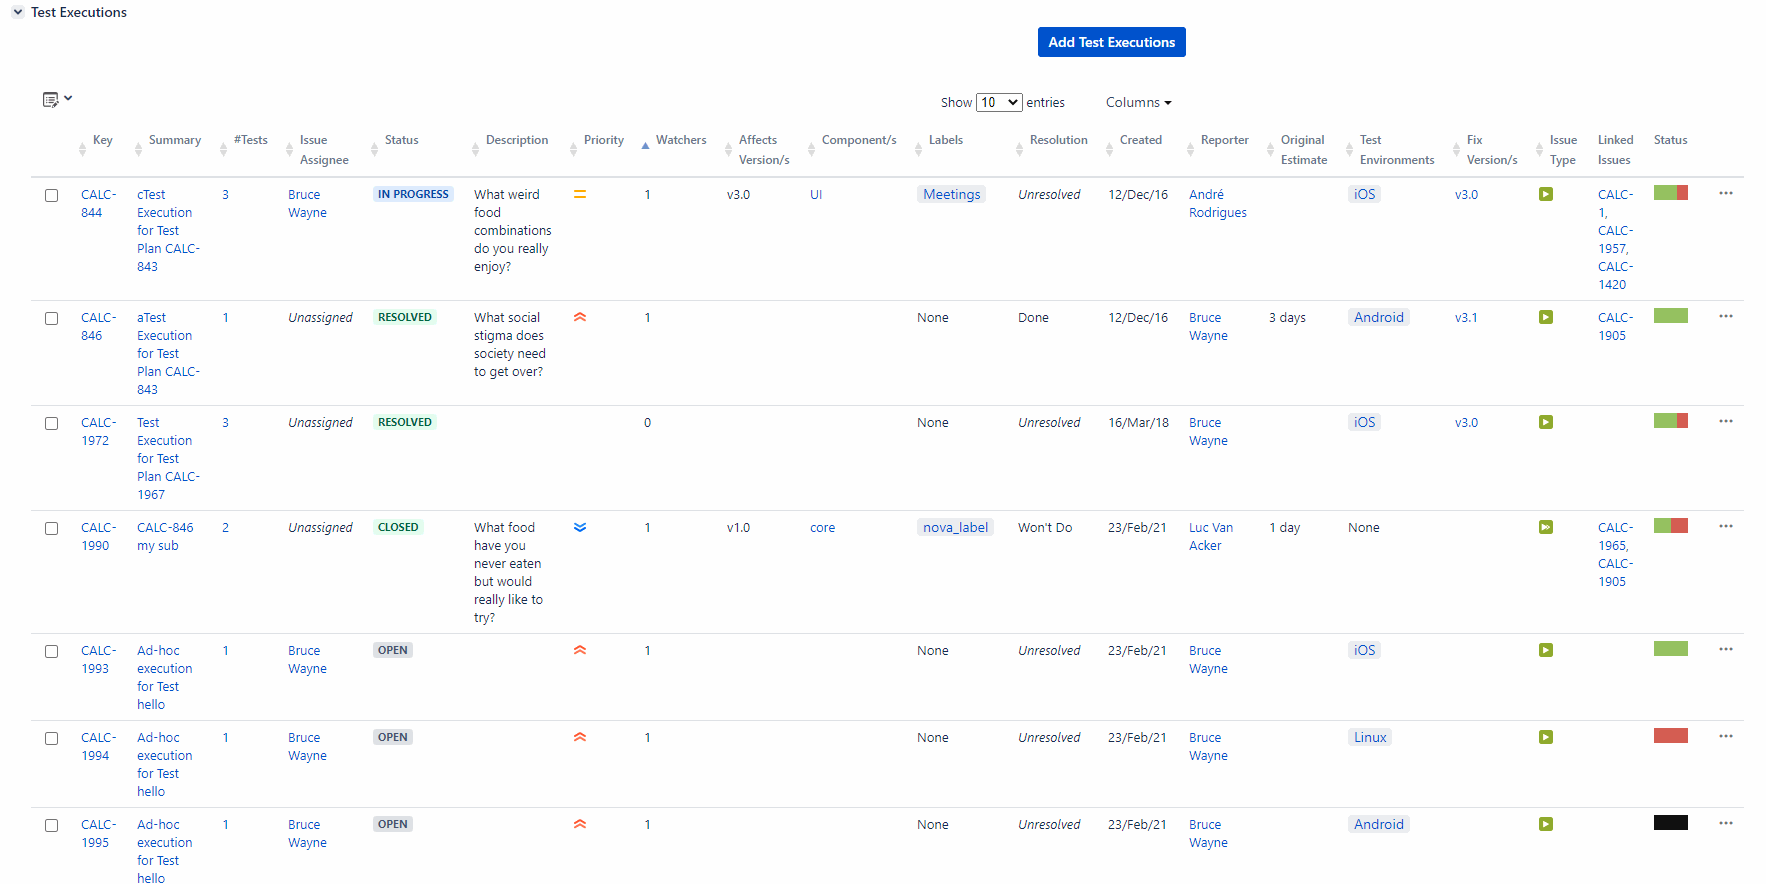
Task: Click the medium priority icon for CALC-844
Action: [579, 194]
